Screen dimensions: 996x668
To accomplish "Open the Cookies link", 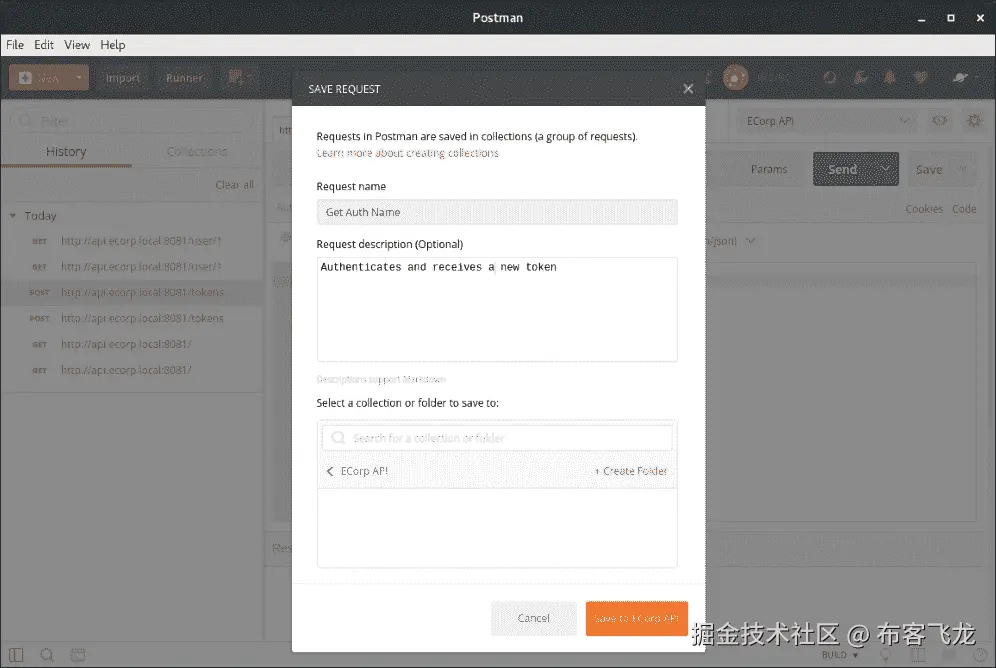I will (924, 209).
